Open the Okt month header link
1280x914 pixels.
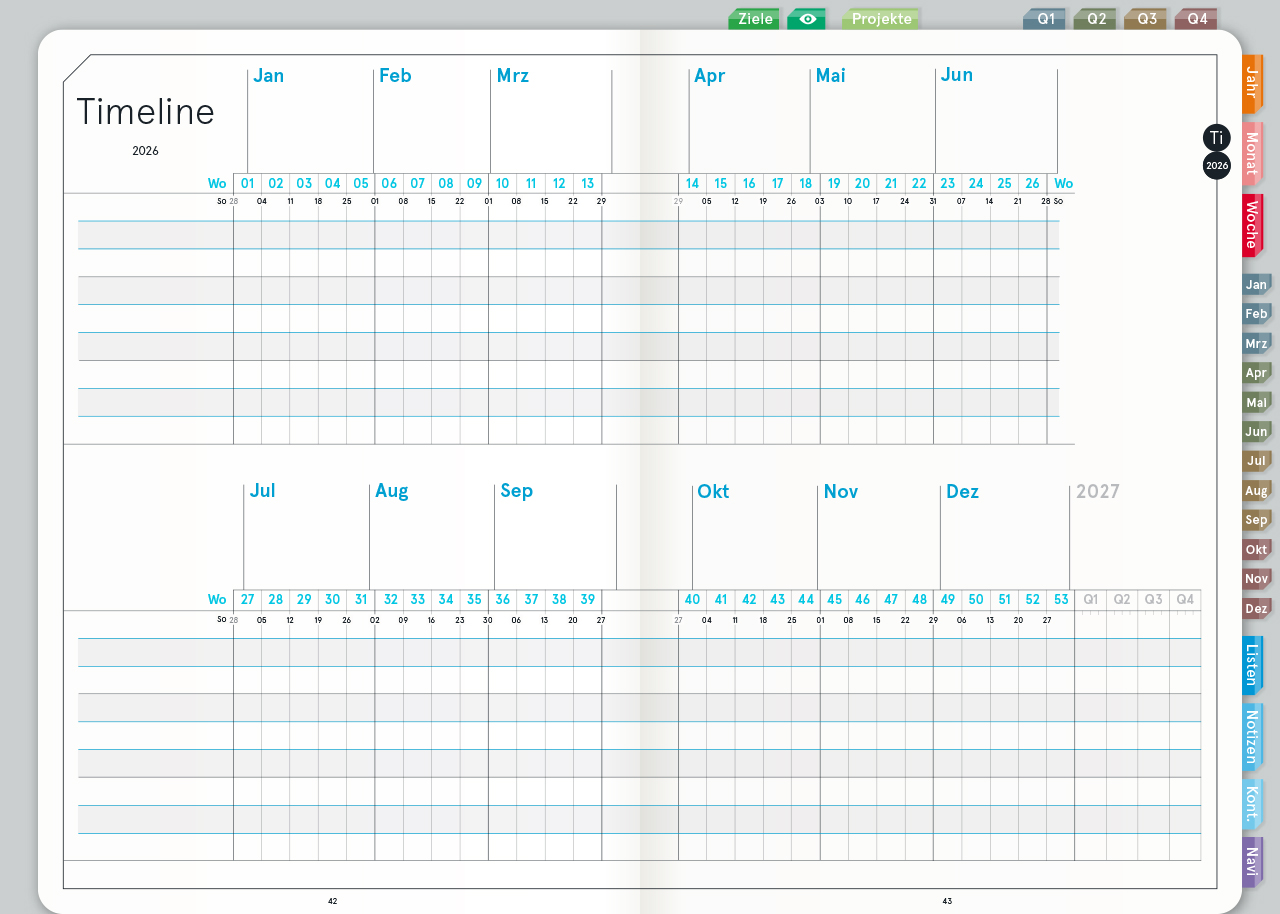click(713, 492)
